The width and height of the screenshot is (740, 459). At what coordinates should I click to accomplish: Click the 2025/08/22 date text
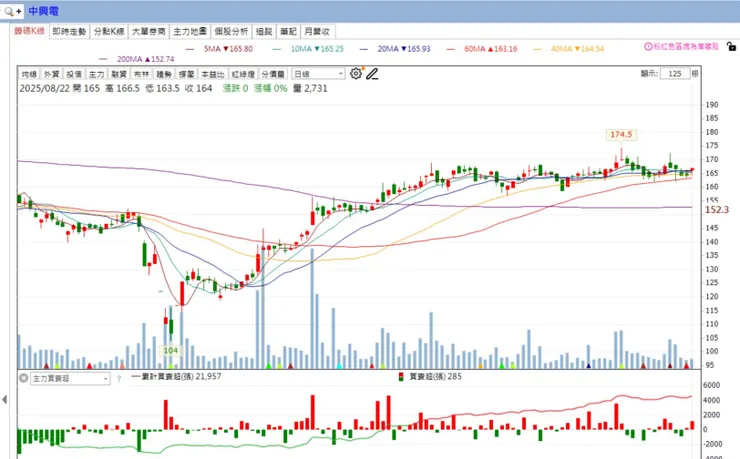click(x=44, y=88)
